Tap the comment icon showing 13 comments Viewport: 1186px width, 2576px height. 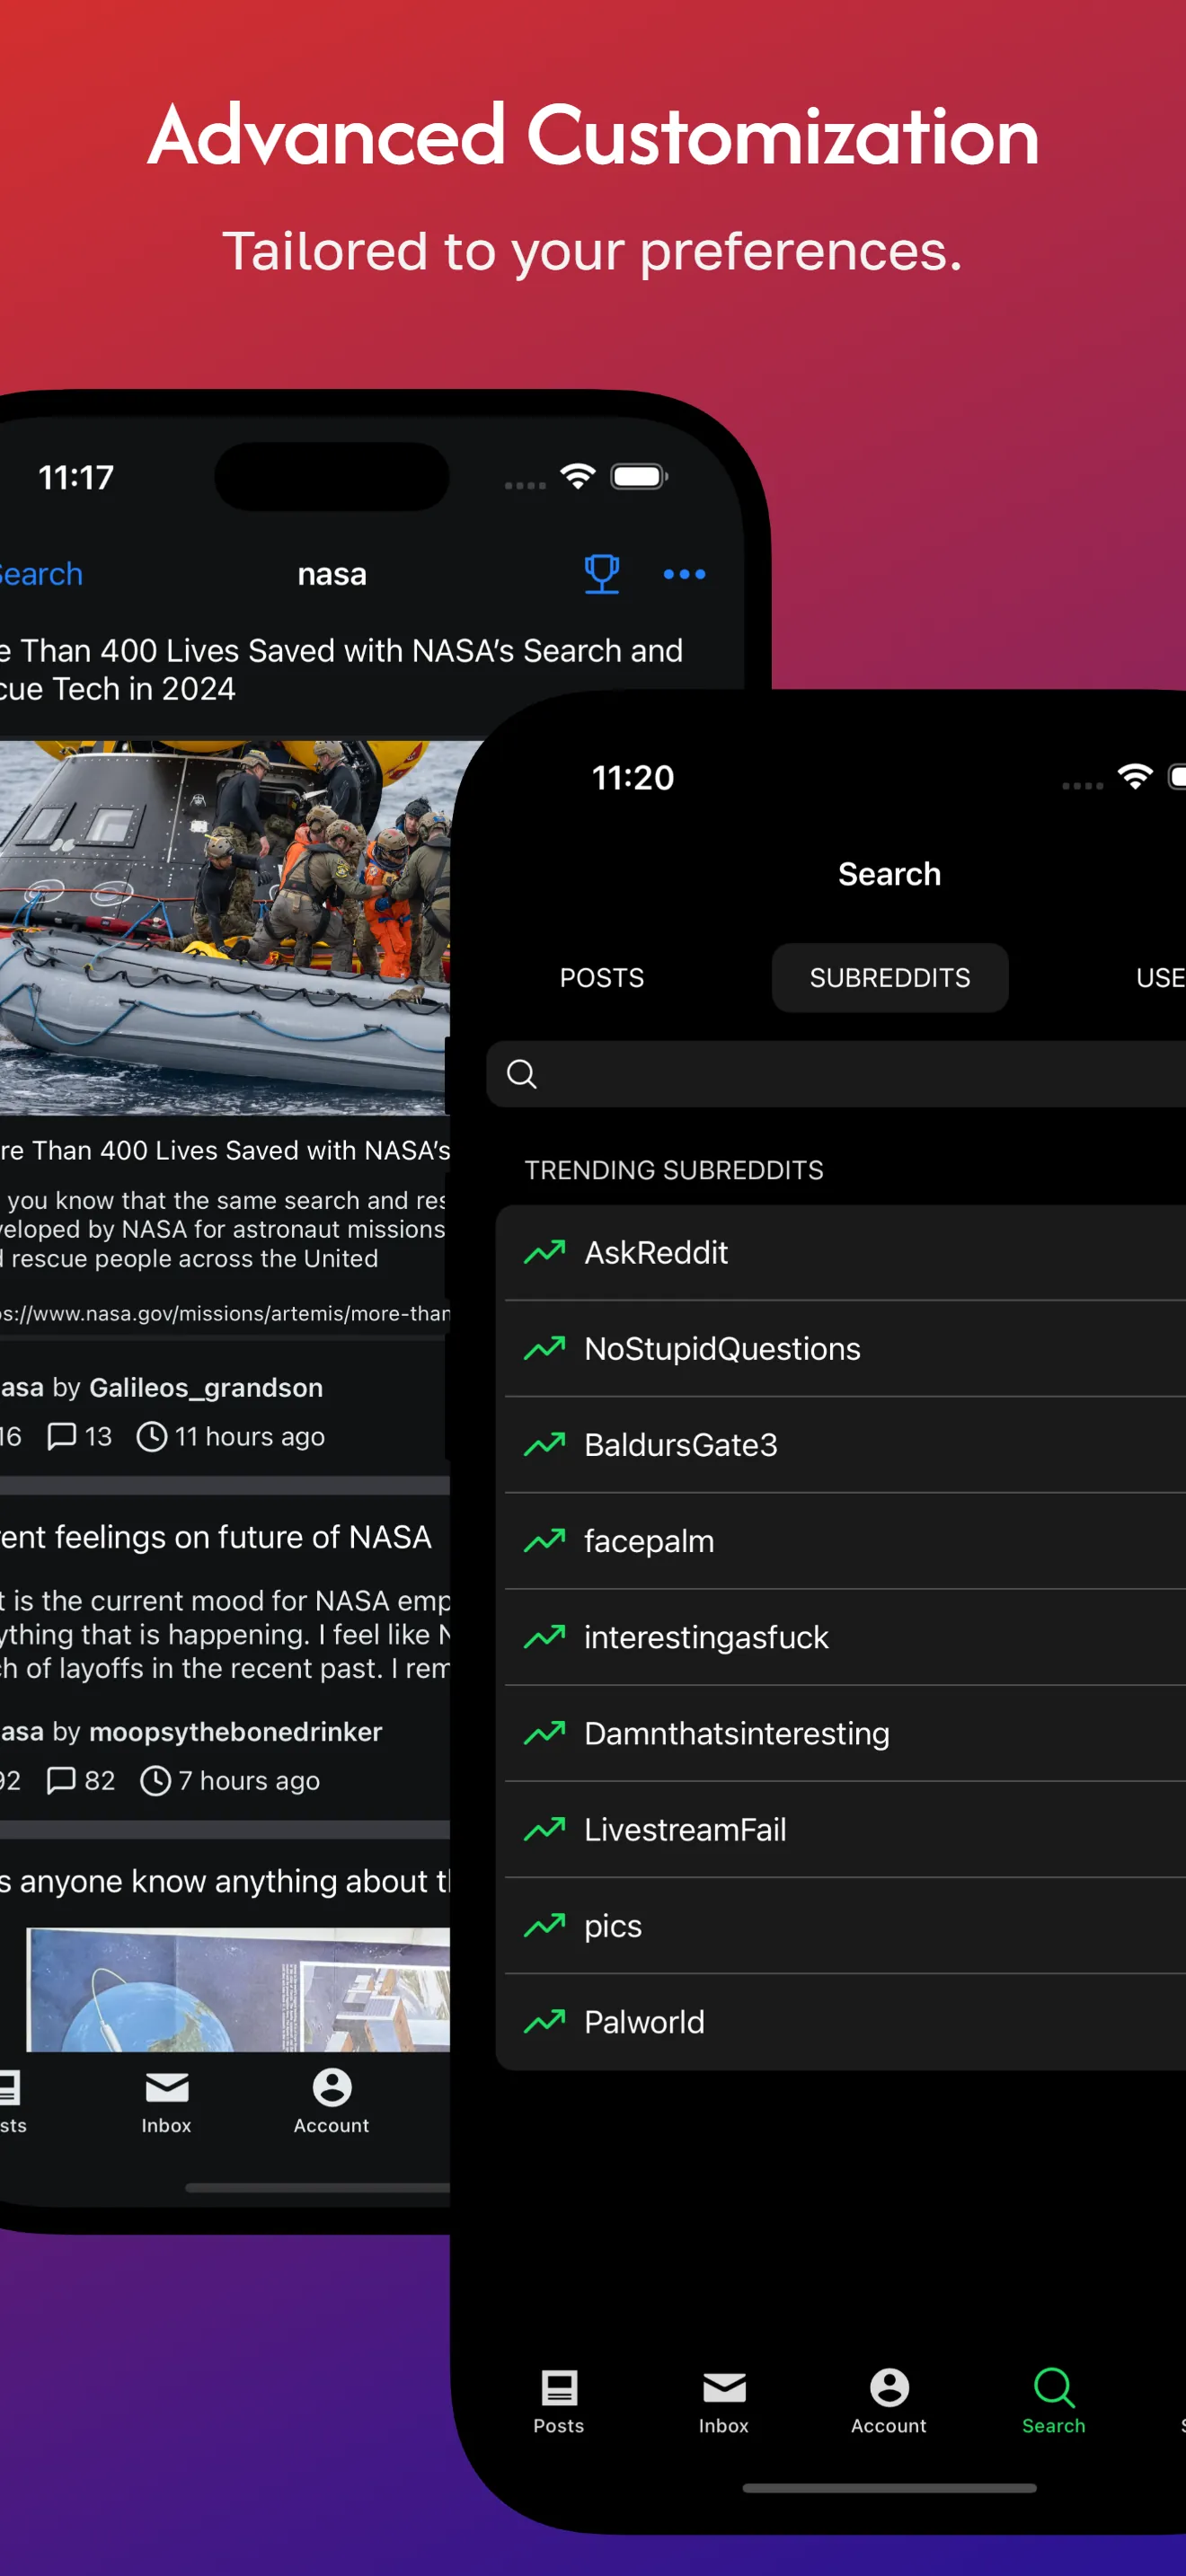[x=62, y=1436]
